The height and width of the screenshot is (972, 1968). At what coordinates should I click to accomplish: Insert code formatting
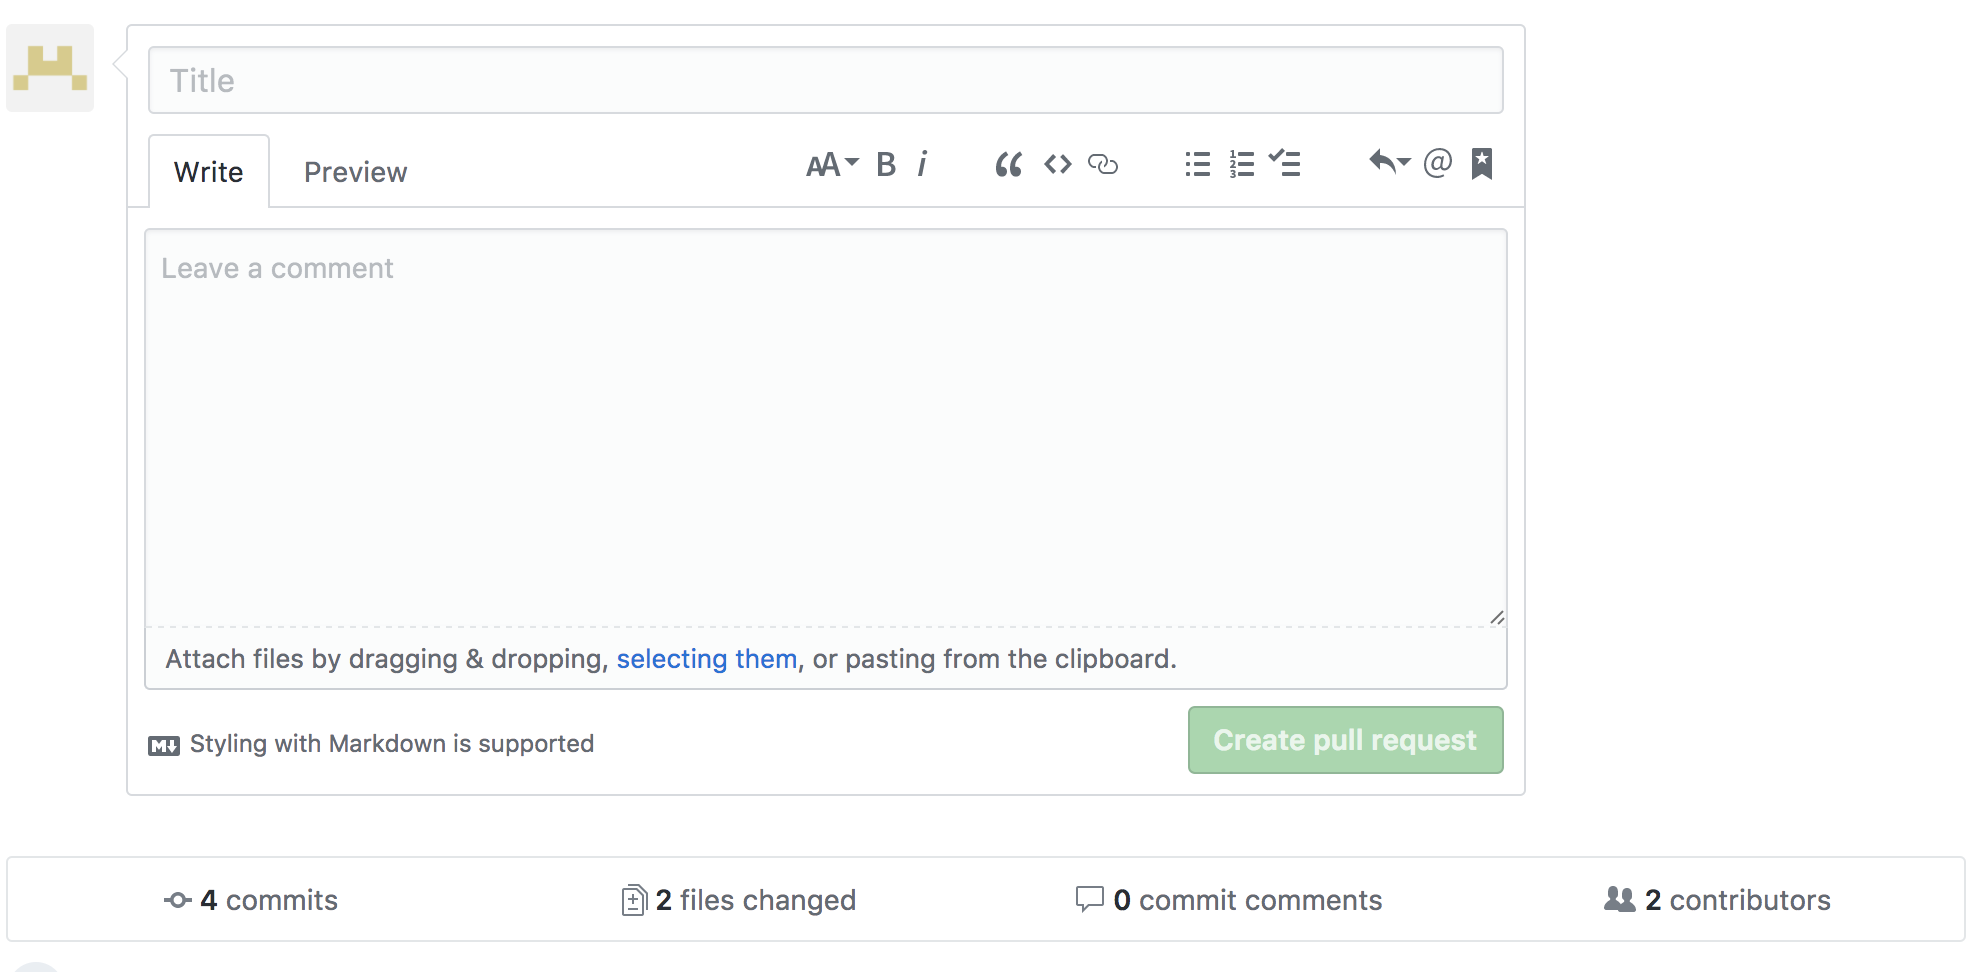coord(1057,164)
